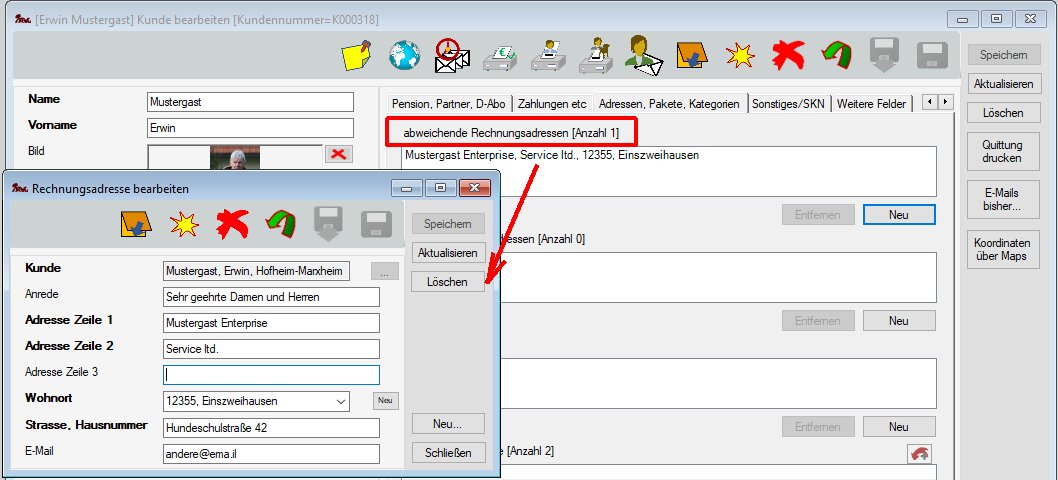This screenshot has width=1058, height=480.
Task: Open Kunde selection with the ellipsis button
Action: click(384, 271)
